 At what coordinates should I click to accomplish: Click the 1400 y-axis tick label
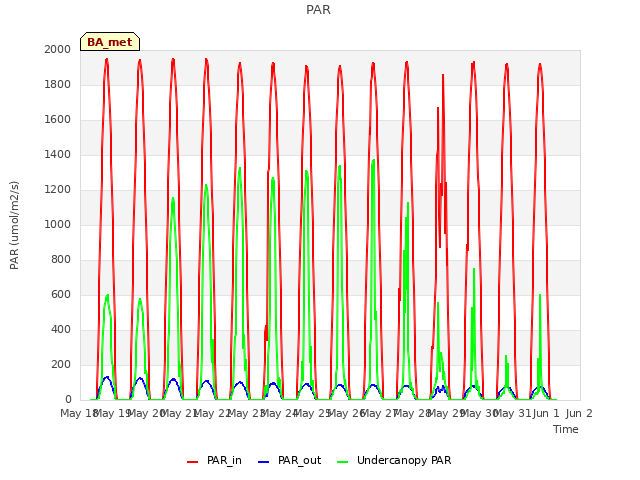(x=58, y=154)
